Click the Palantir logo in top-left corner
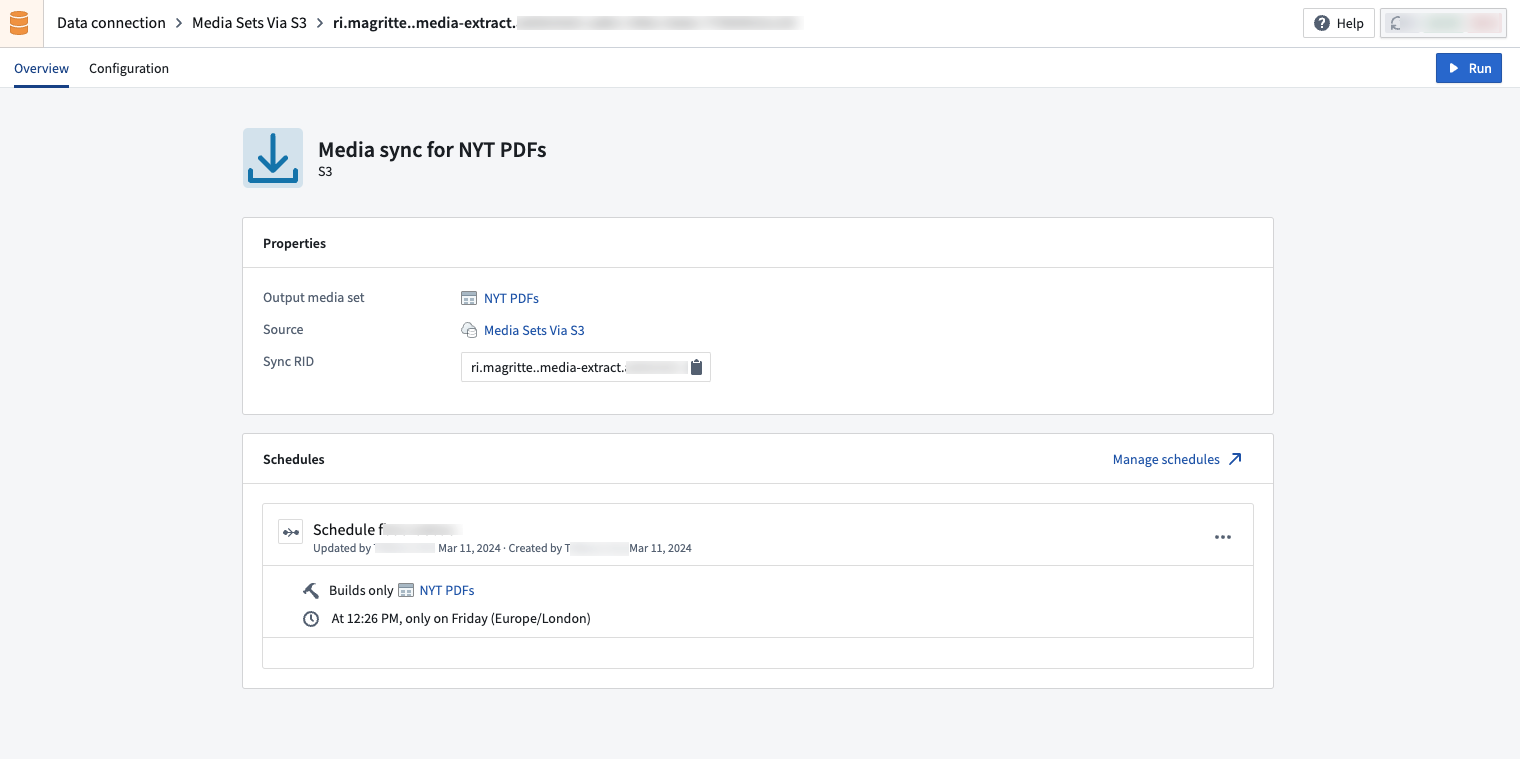Screen dimensions: 1520x759 coord(20,22)
